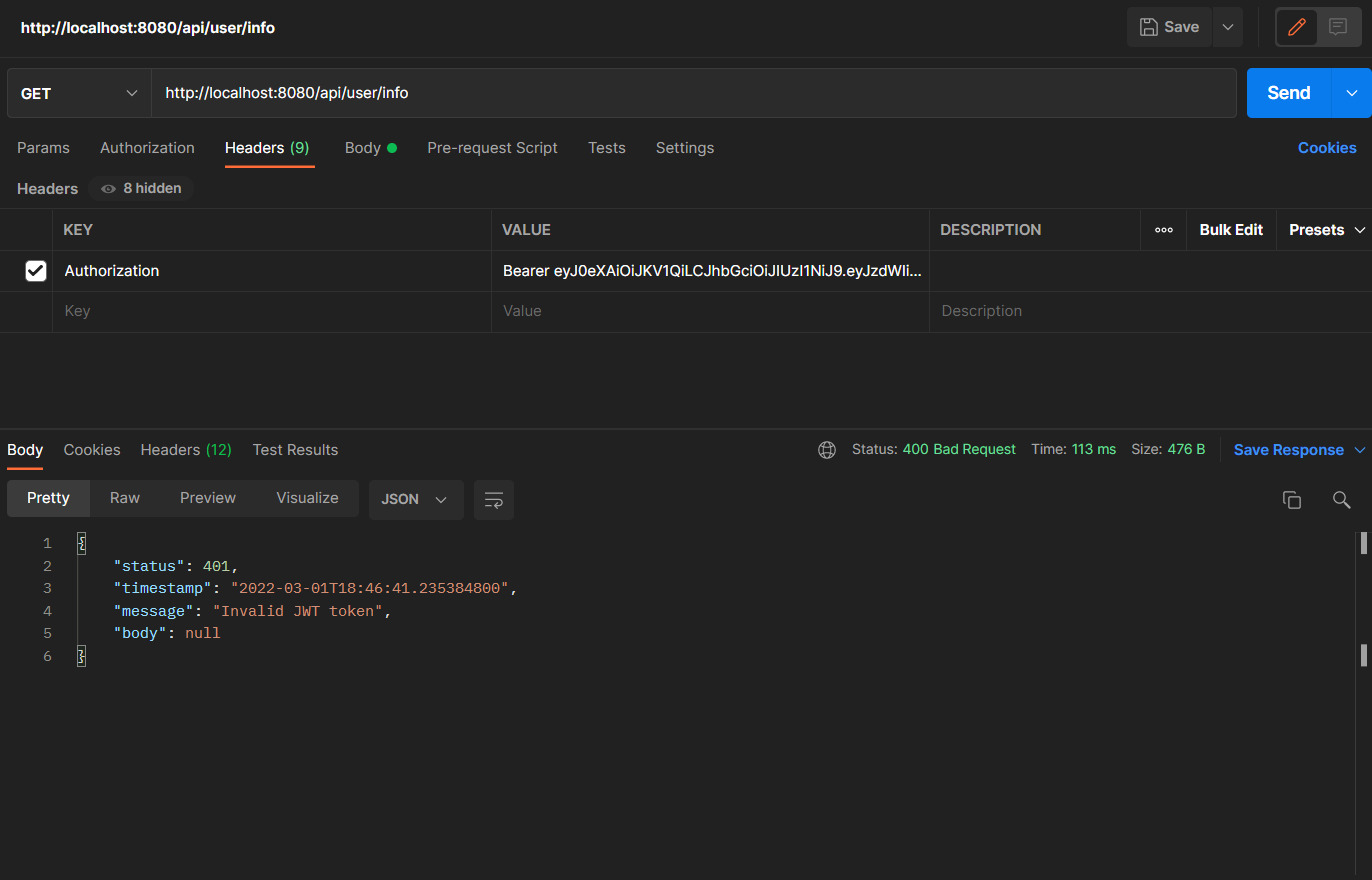The image size is (1372, 880).
Task: Open the comments mode icon
Action: (x=1338, y=27)
